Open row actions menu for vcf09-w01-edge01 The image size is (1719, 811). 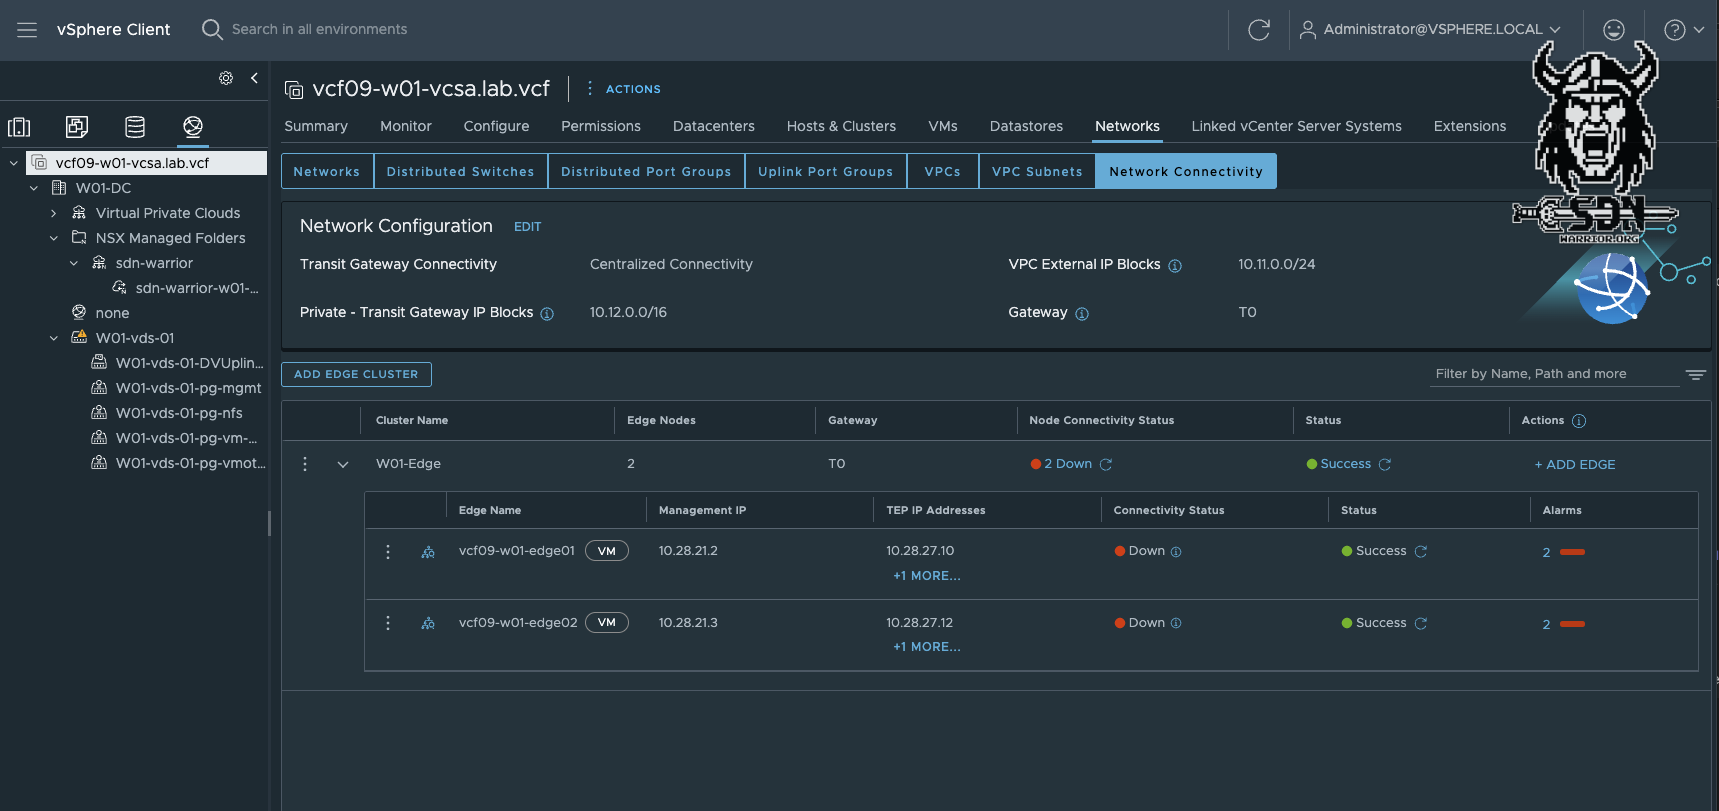388,552
